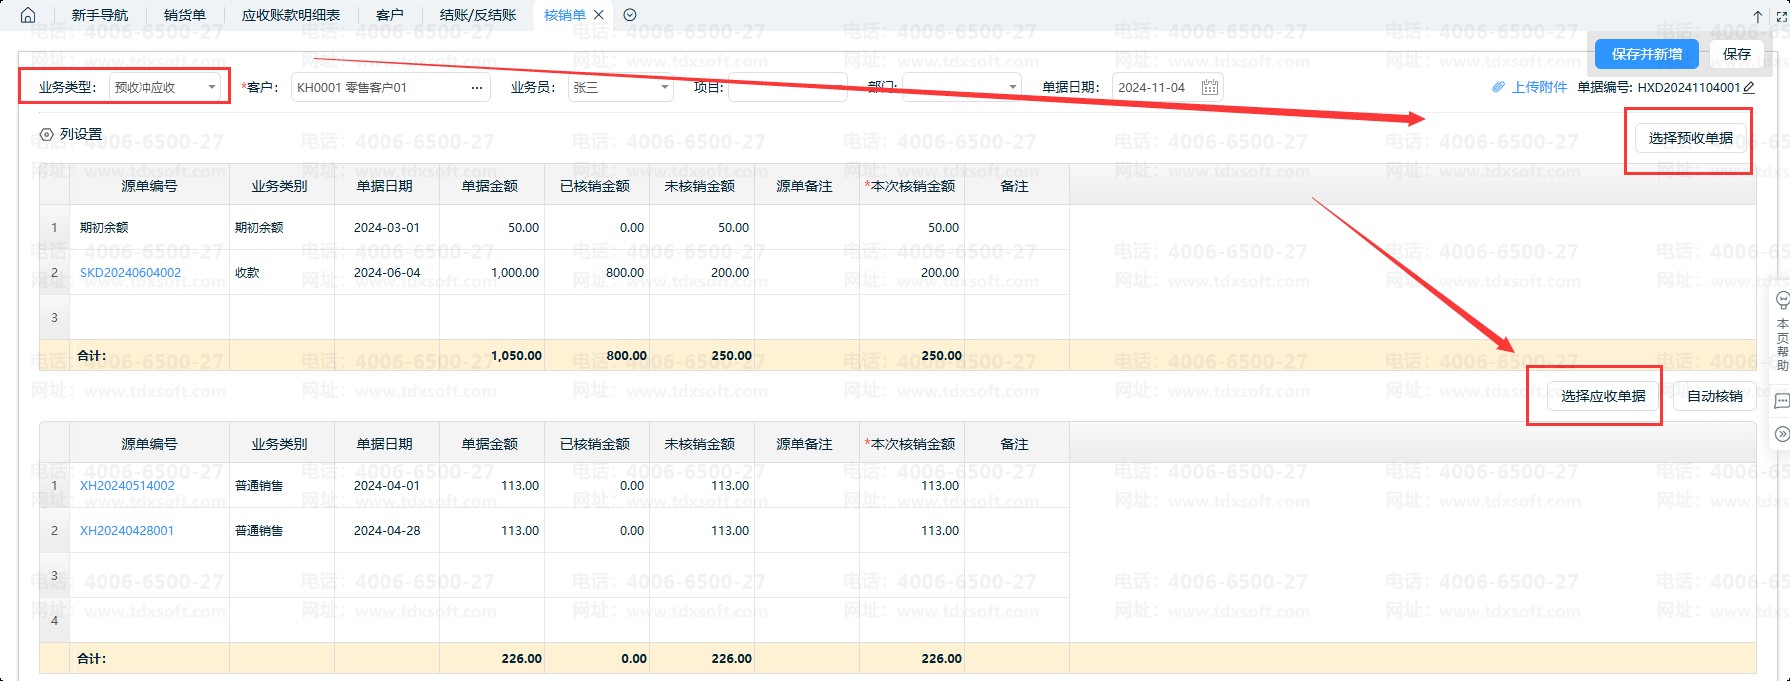Open the 本页帮助 lightbulb help icon
Viewport: 1790px width, 681px height.
[1781, 300]
